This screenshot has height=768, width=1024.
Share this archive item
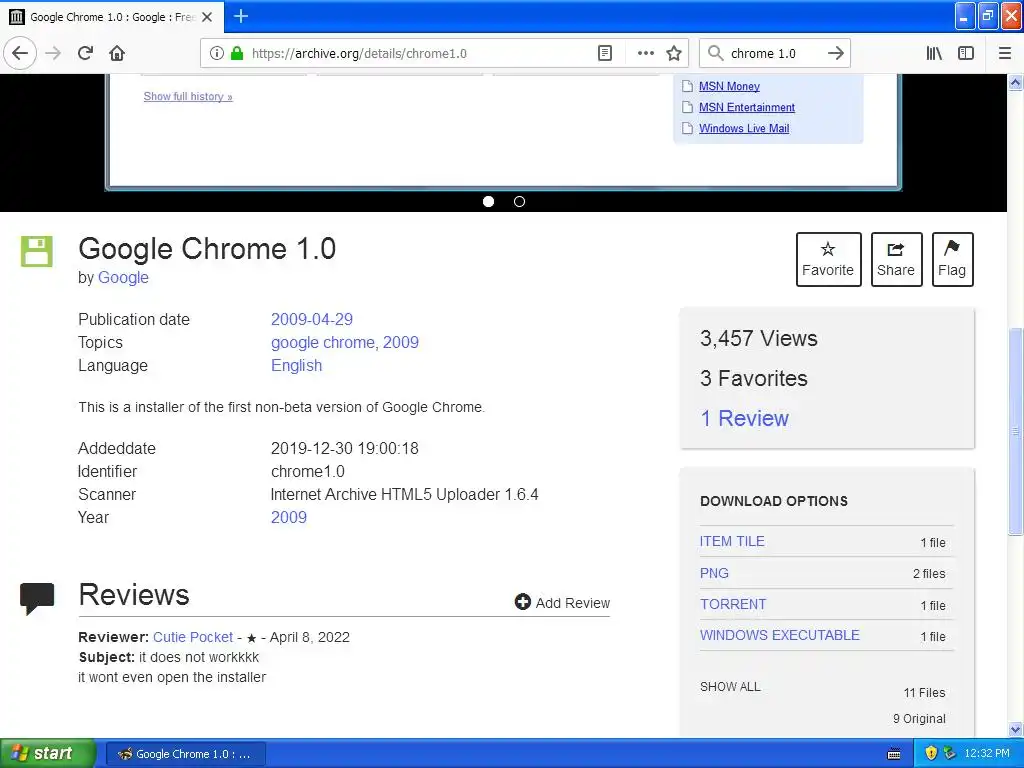(x=896, y=259)
